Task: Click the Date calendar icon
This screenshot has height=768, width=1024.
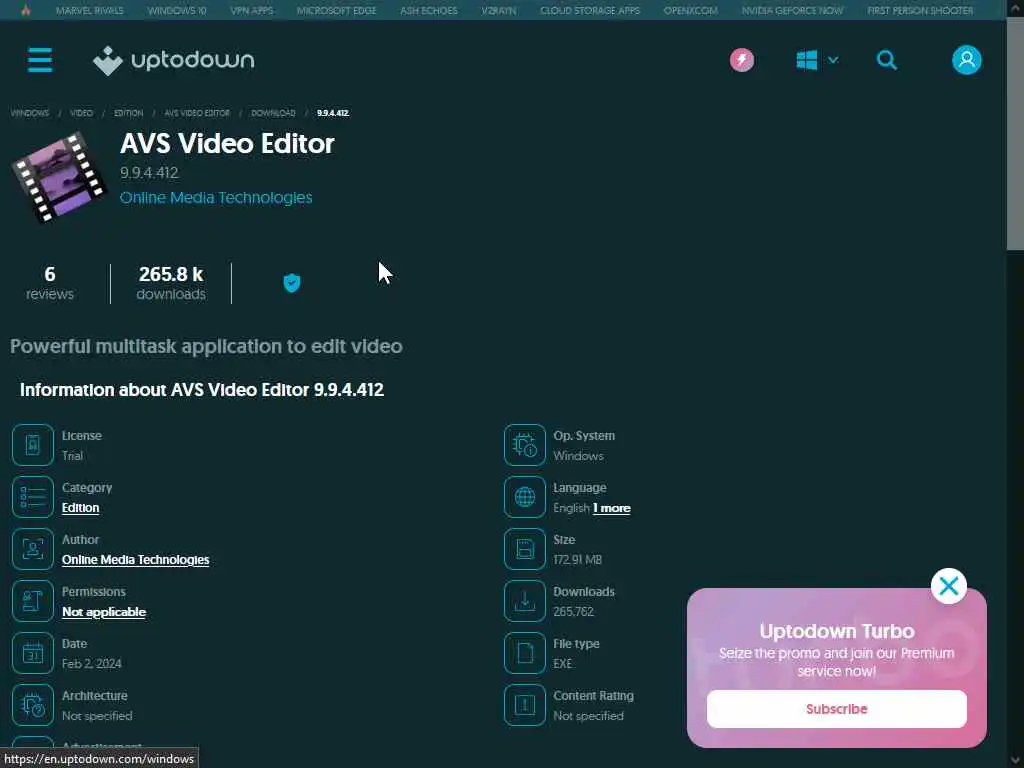Action: click(33, 653)
